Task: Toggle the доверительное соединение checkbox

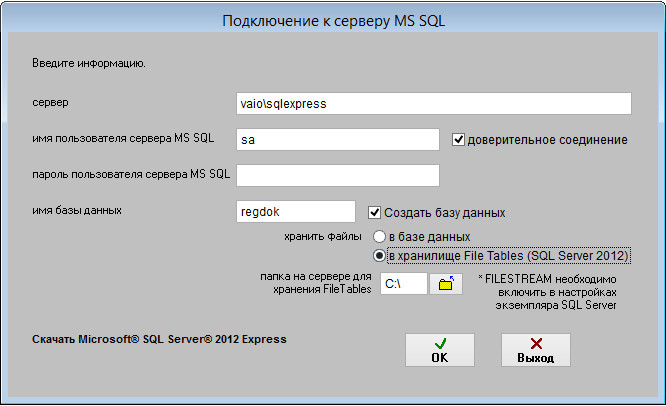Action: [458, 139]
